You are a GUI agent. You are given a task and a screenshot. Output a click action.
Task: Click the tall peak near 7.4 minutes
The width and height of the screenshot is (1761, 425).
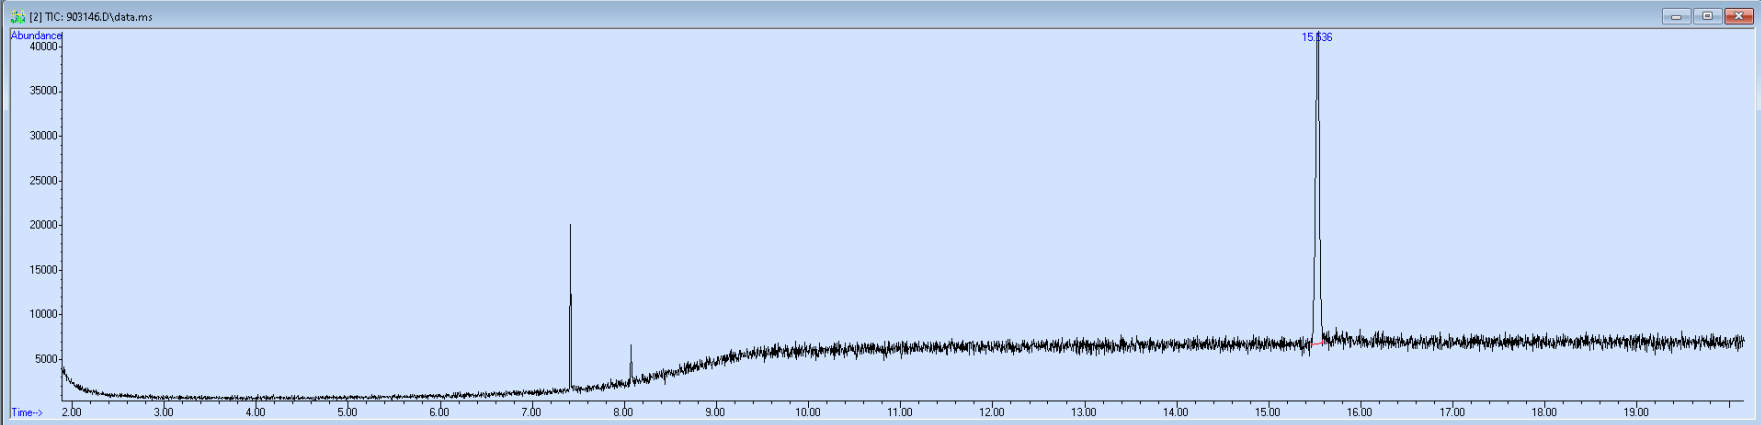[570, 305]
